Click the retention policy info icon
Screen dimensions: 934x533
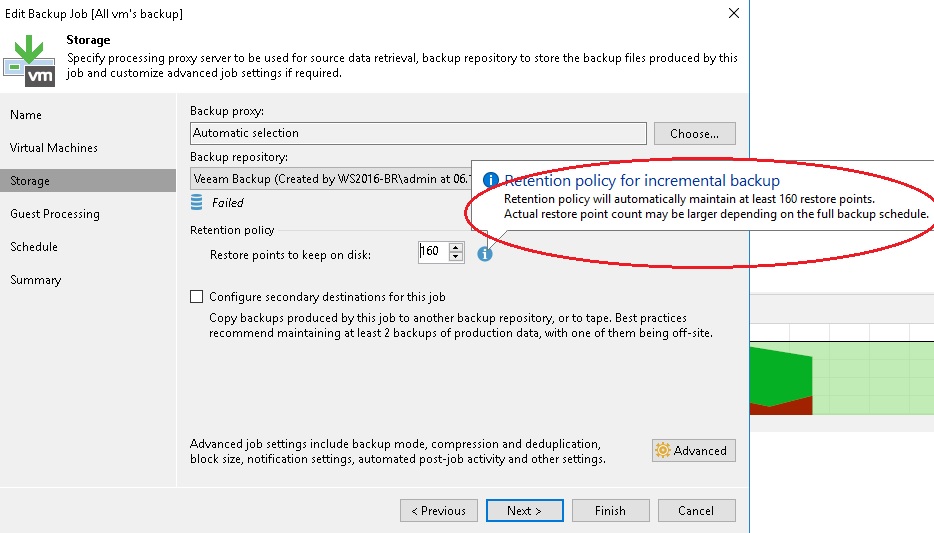click(484, 254)
